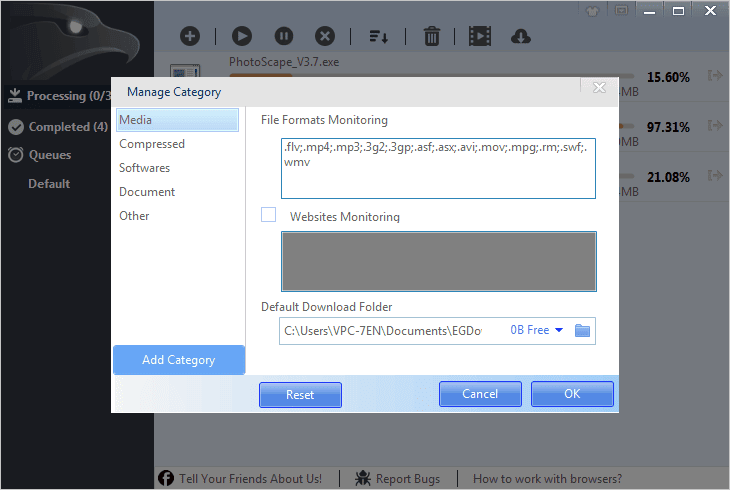730x490 pixels.
Task: Select the Document category
Action: (177, 192)
